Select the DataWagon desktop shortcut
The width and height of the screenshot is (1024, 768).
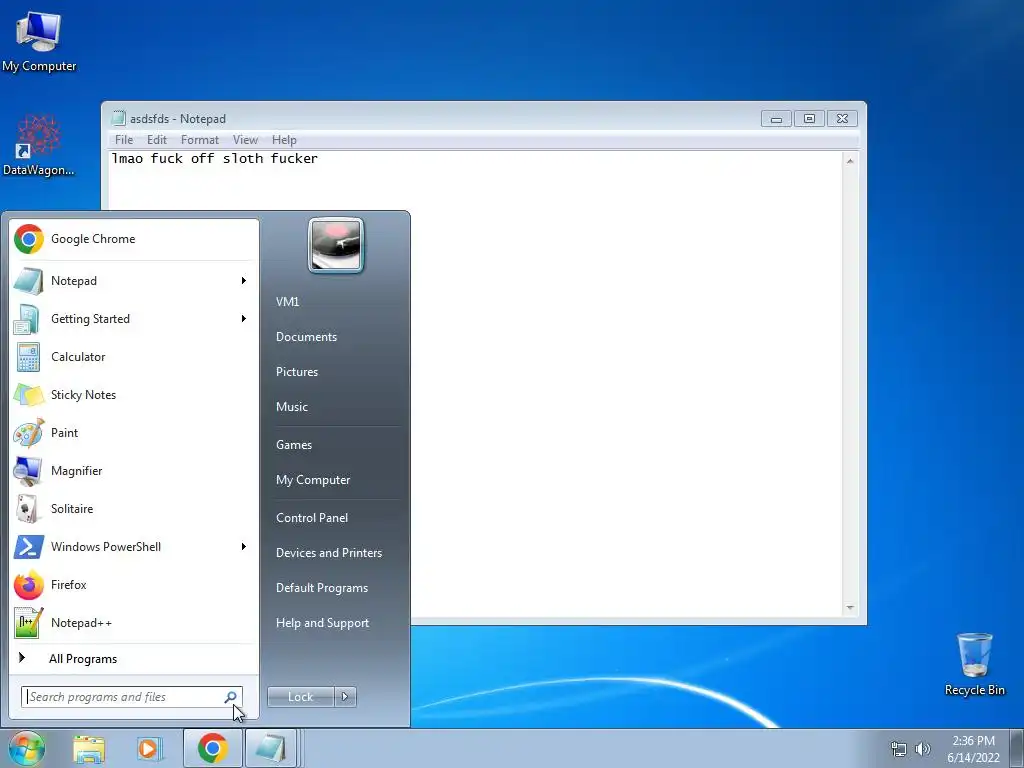39,145
